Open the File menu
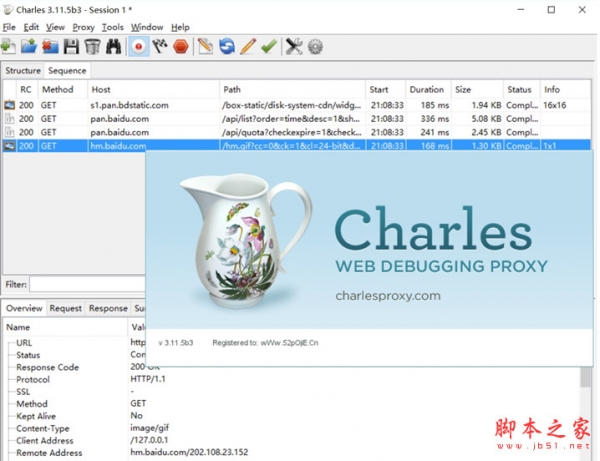600x461 pixels. [x=9, y=27]
